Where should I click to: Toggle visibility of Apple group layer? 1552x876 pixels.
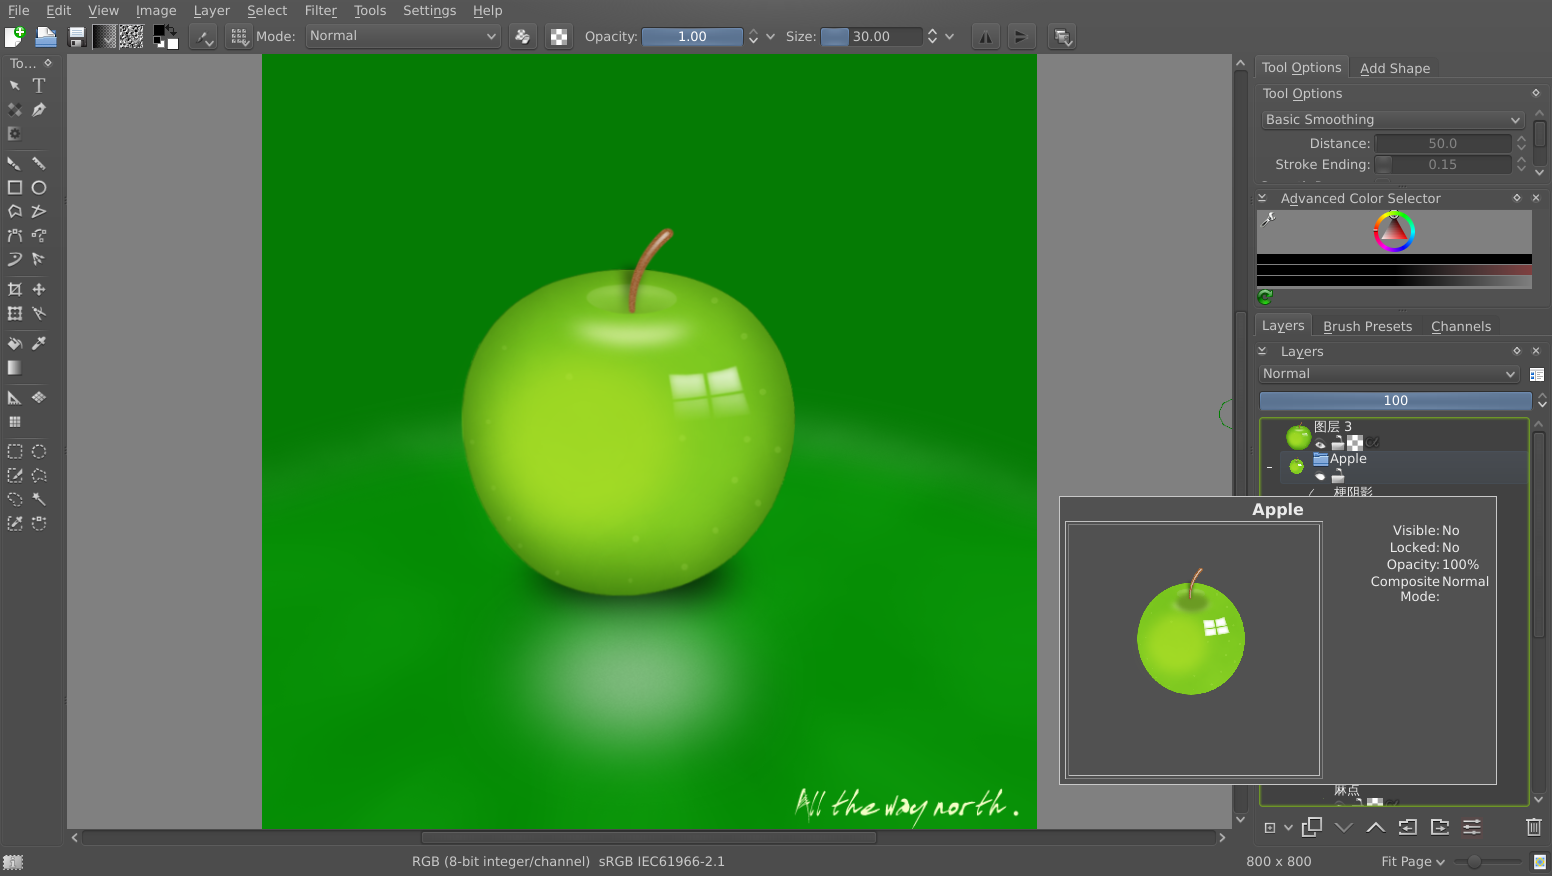tap(1320, 477)
